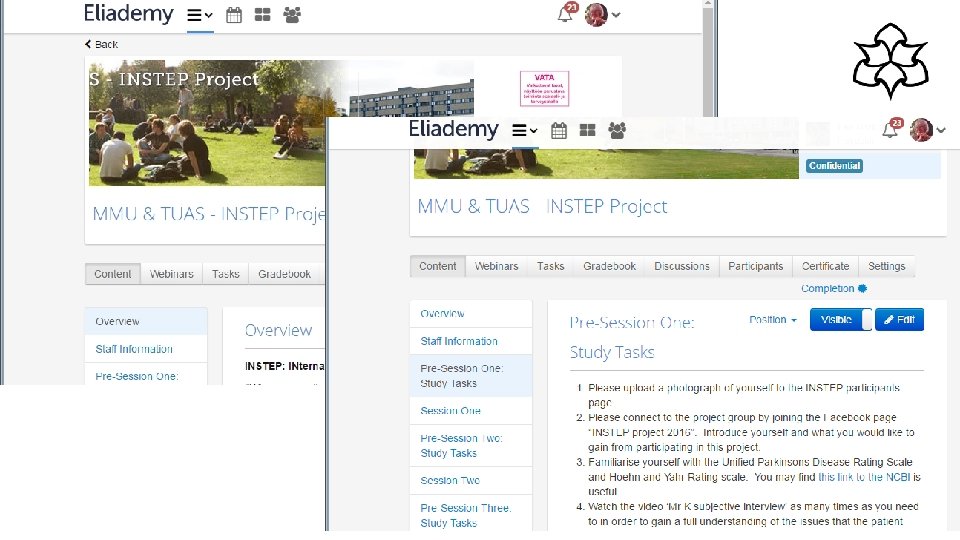Click the Eliademy logo in front window
The height and width of the screenshot is (540, 960).
pos(453,129)
